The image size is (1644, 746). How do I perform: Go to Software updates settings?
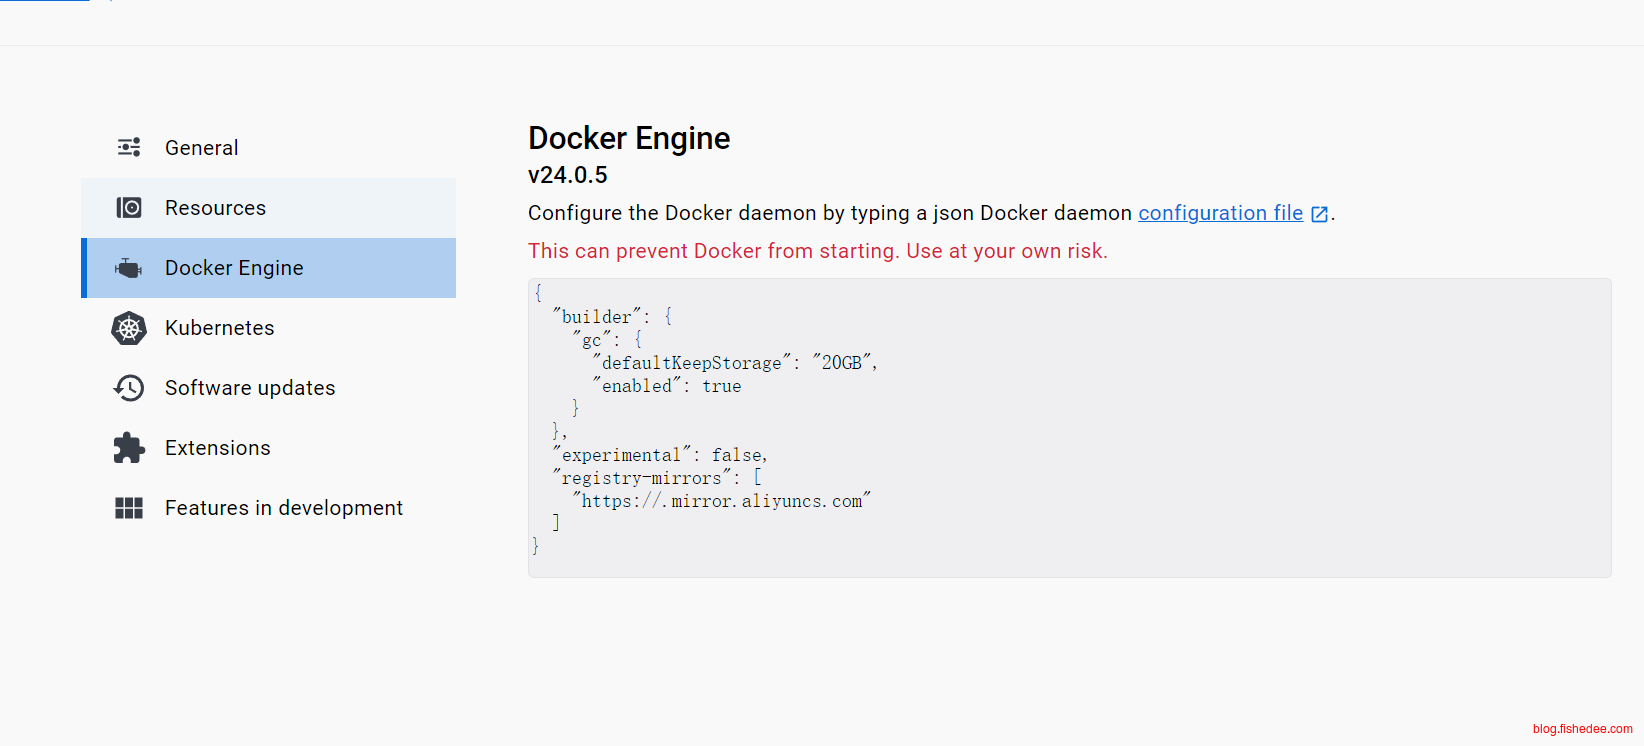[x=250, y=388]
